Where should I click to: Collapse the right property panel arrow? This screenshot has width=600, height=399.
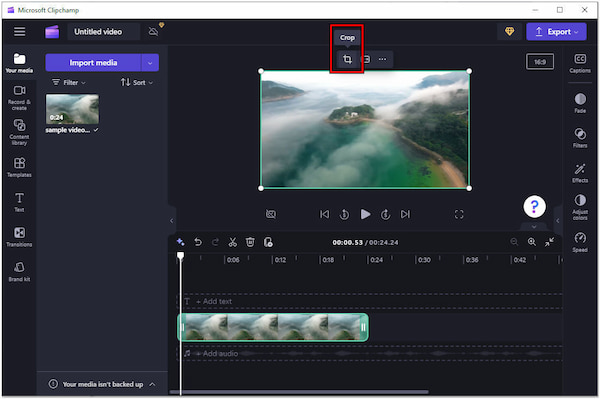point(558,220)
